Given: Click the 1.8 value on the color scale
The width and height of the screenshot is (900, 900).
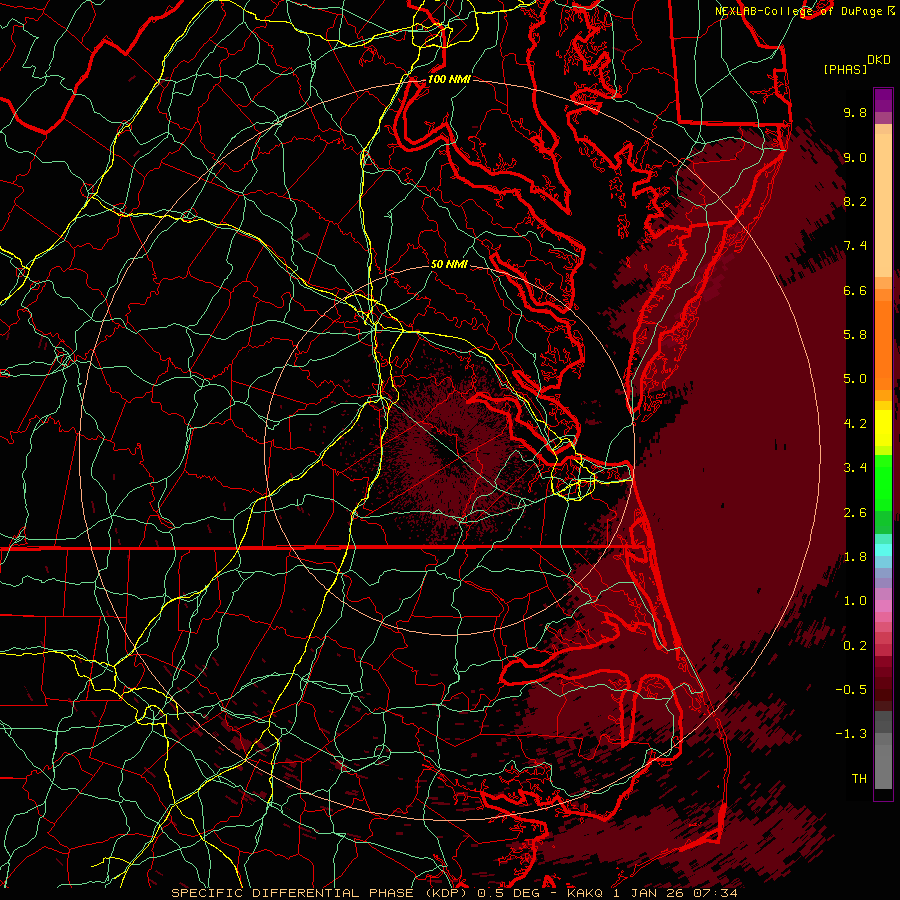Looking at the screenshot, I should tap(855, 557).
